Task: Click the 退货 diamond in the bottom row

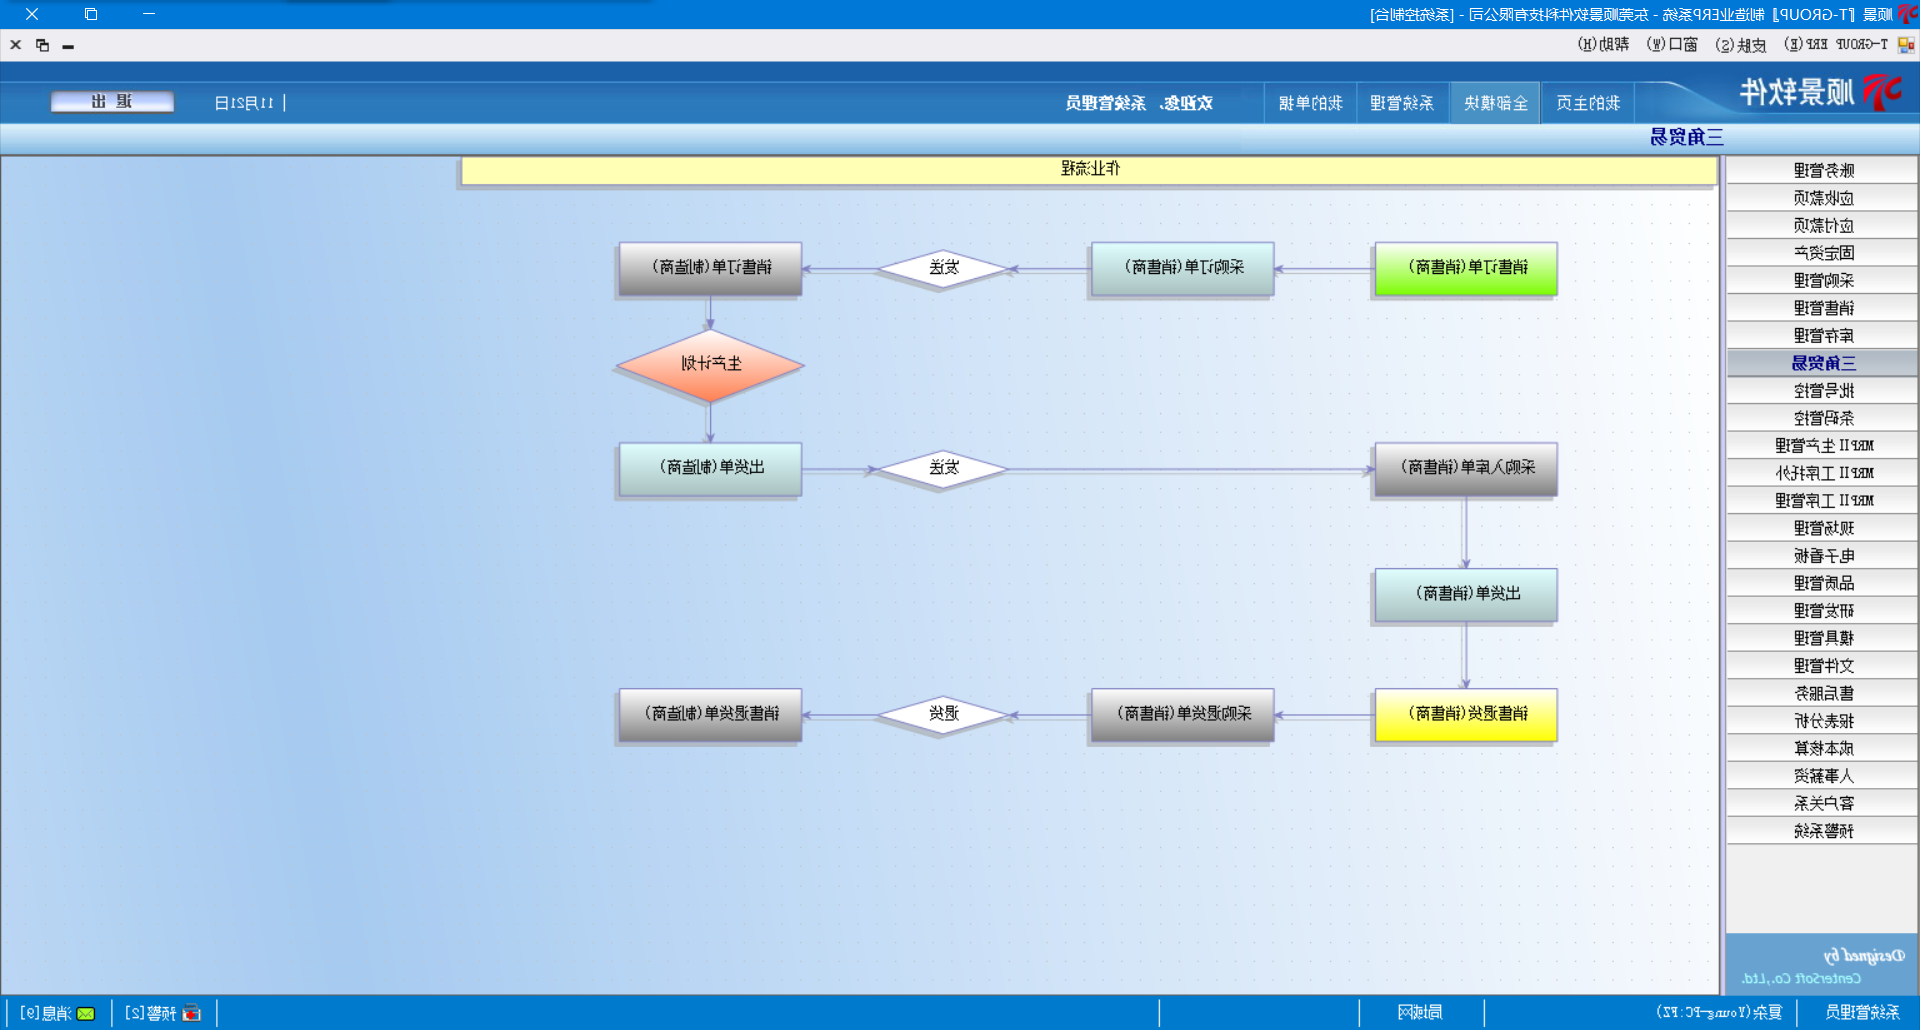Action: [943, 714]
